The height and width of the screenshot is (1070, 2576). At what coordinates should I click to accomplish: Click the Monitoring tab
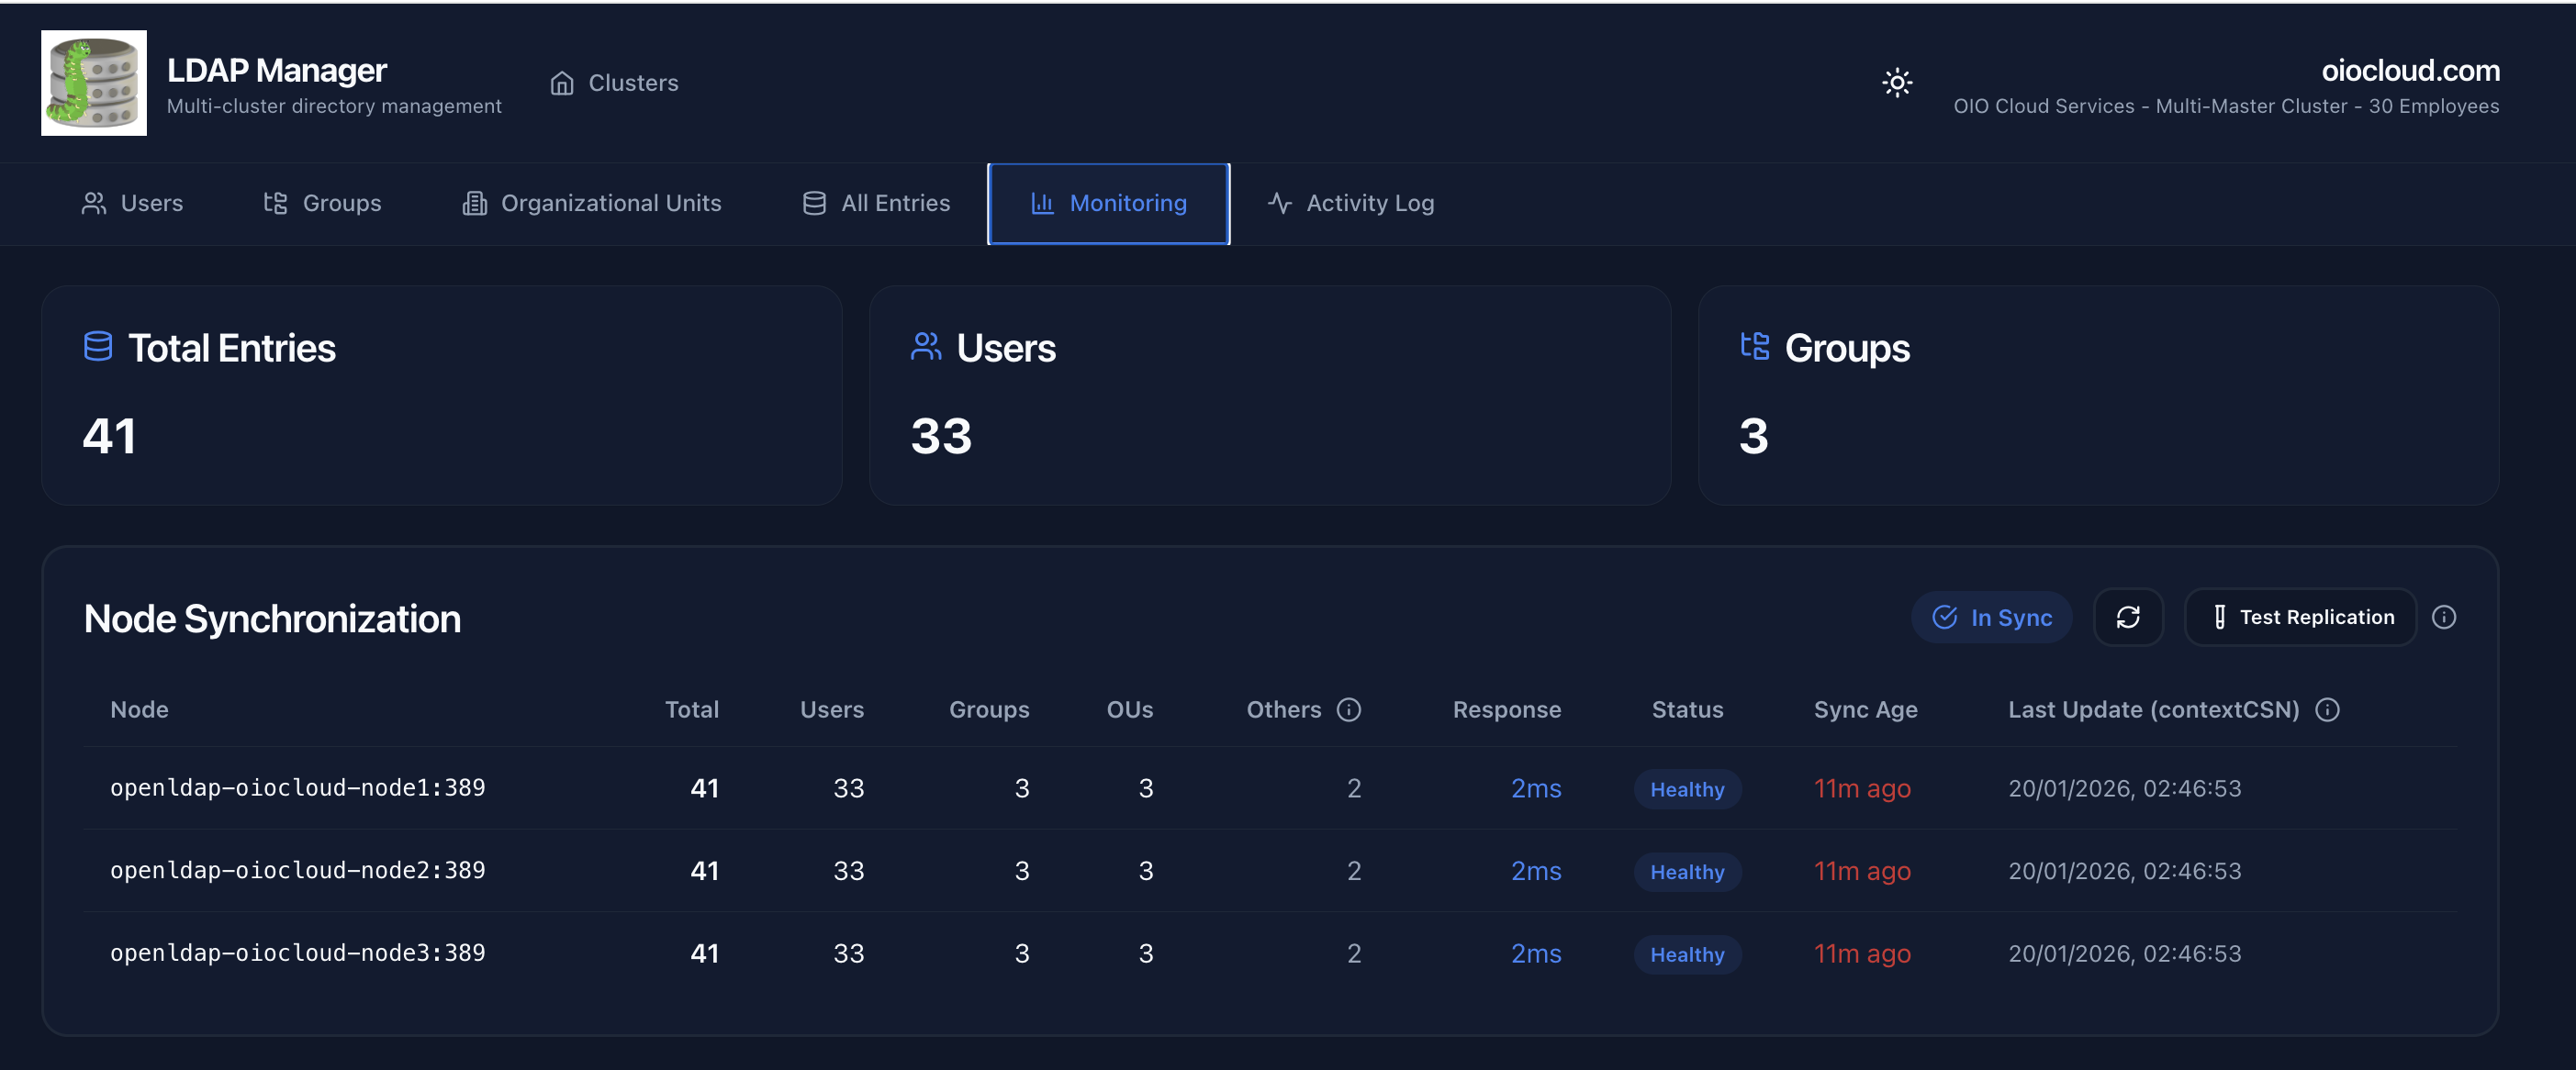pos(1108,203)
